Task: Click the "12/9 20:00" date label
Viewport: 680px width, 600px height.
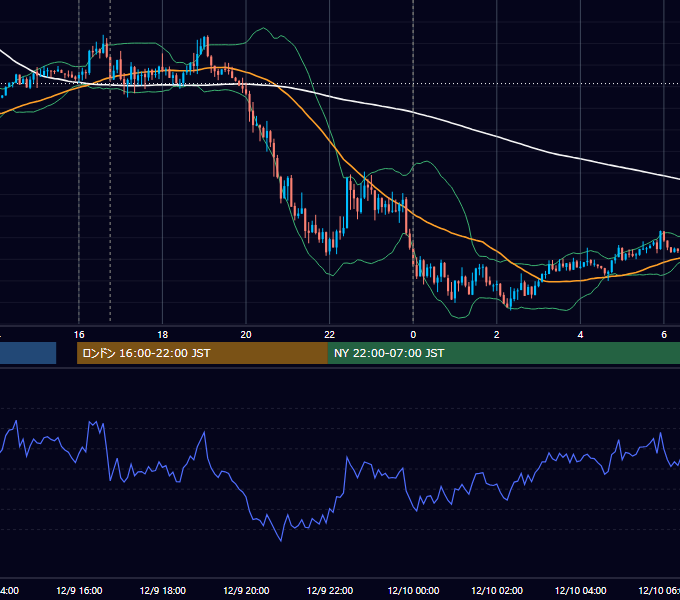Action: point(246,590)
